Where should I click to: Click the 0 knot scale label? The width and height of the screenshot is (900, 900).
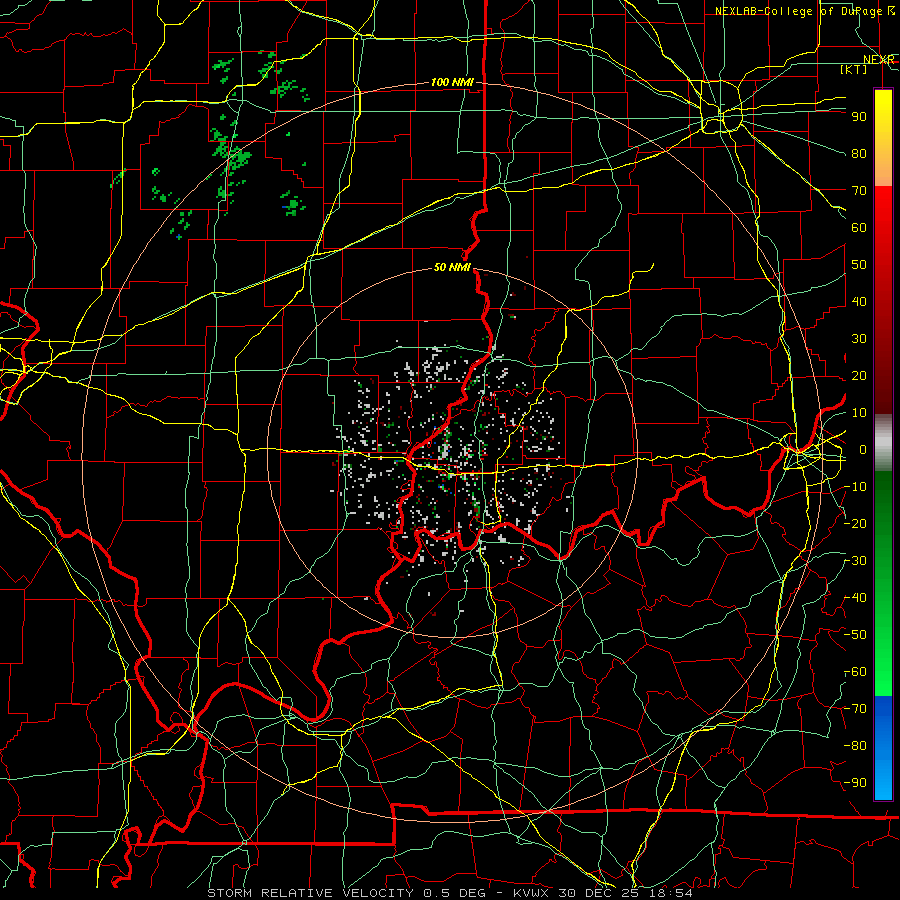(863, 449)
